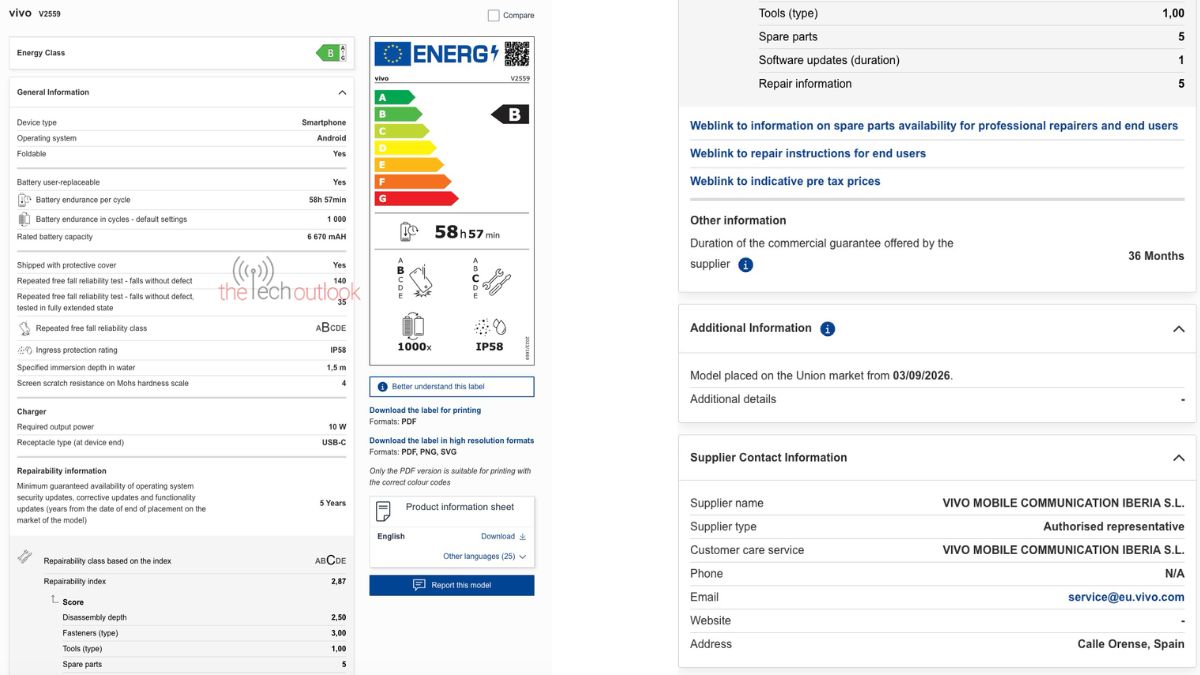The image size is (1200, 675).
Task: Click the Calle Orense, Spain address
Action: [1131, 644]
